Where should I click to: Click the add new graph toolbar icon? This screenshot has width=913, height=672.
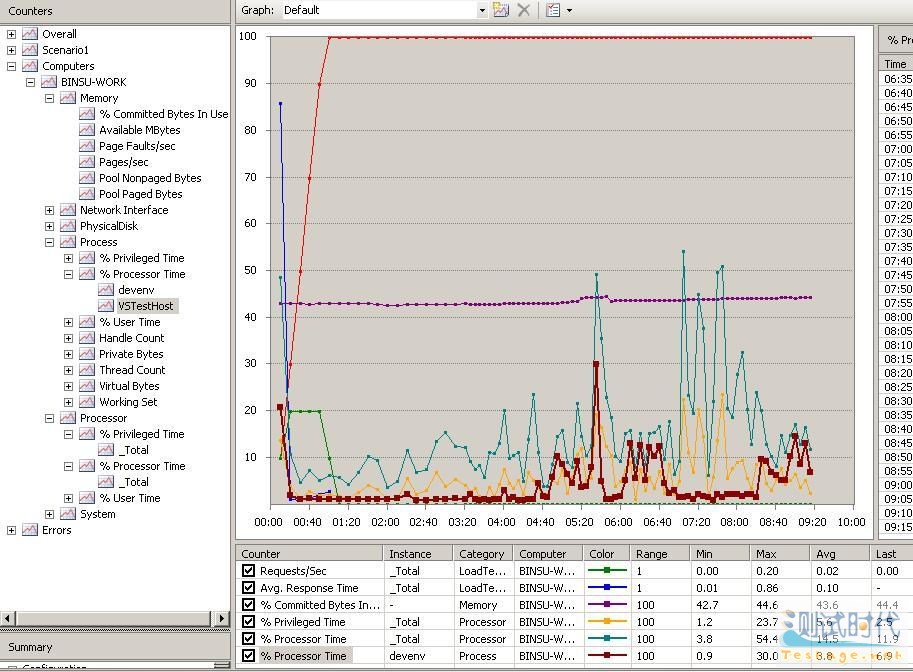501,10
